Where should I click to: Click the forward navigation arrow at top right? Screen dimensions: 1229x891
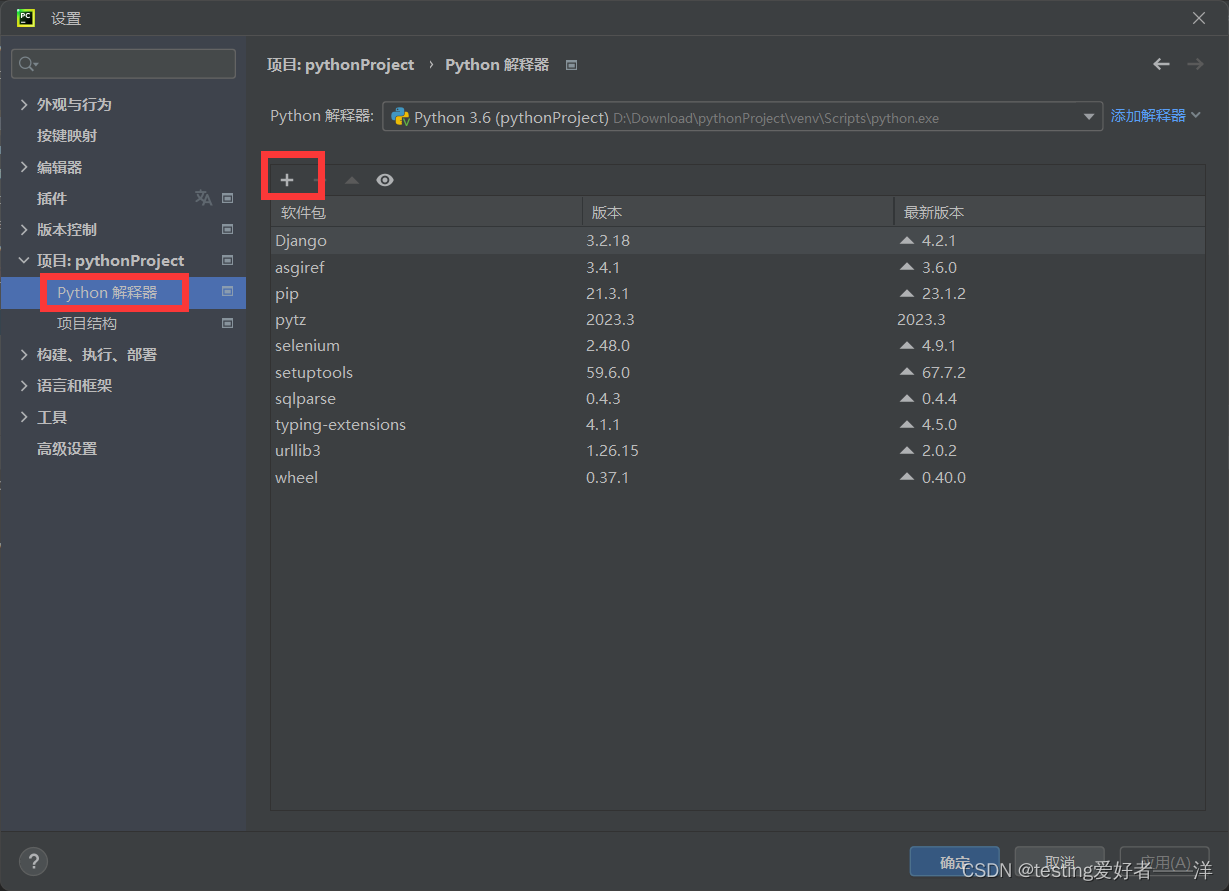(x=1195, y=64)
